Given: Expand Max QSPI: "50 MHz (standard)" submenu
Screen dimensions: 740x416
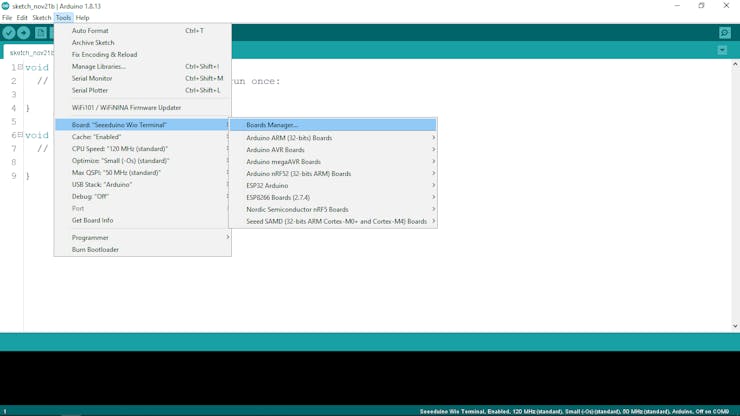Looking at the screenshot, I should pyautogui.click(x=143, y=173).
